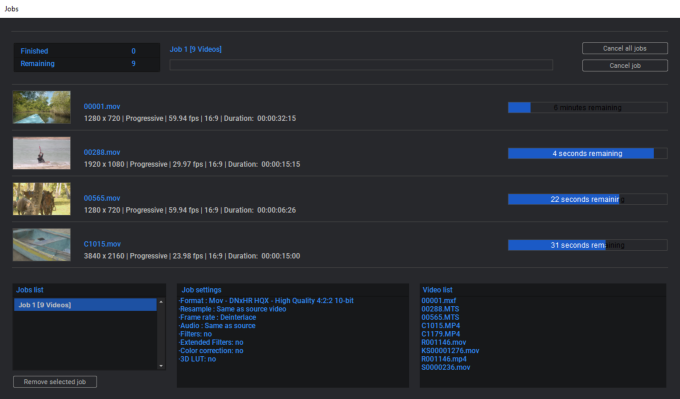Click the Format DNxHR HQX setting line
The image size is (680, 399).
tap(266, 301)
